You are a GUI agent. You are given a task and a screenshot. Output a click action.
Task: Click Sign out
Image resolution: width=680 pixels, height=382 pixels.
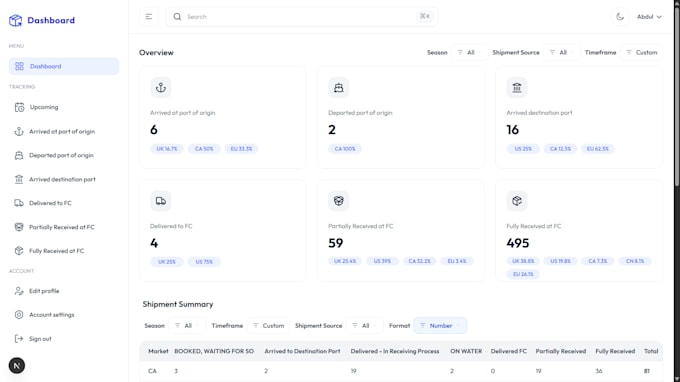[40, 339]
